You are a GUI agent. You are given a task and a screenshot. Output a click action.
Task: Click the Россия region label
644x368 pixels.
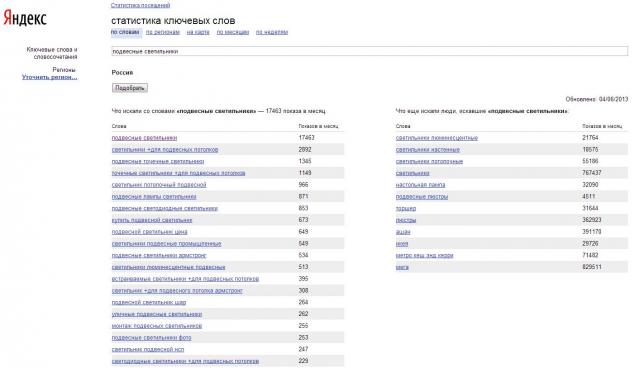coord(122,73)
